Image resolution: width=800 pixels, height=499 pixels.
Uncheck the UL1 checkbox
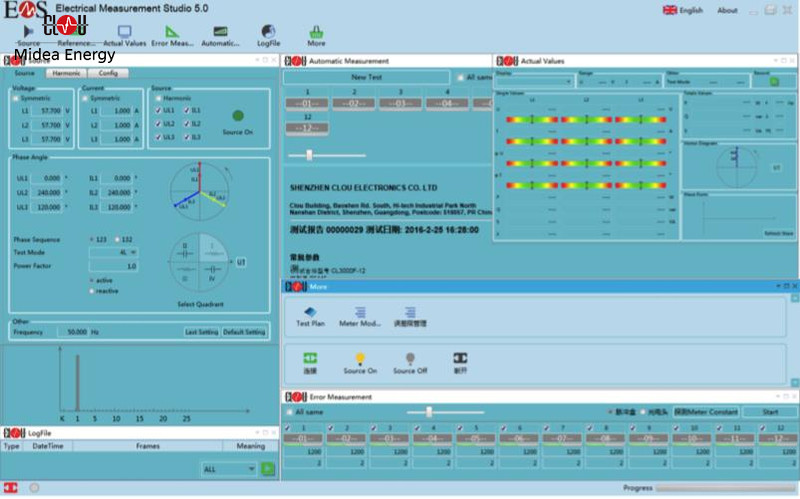(x=158, y=110)
